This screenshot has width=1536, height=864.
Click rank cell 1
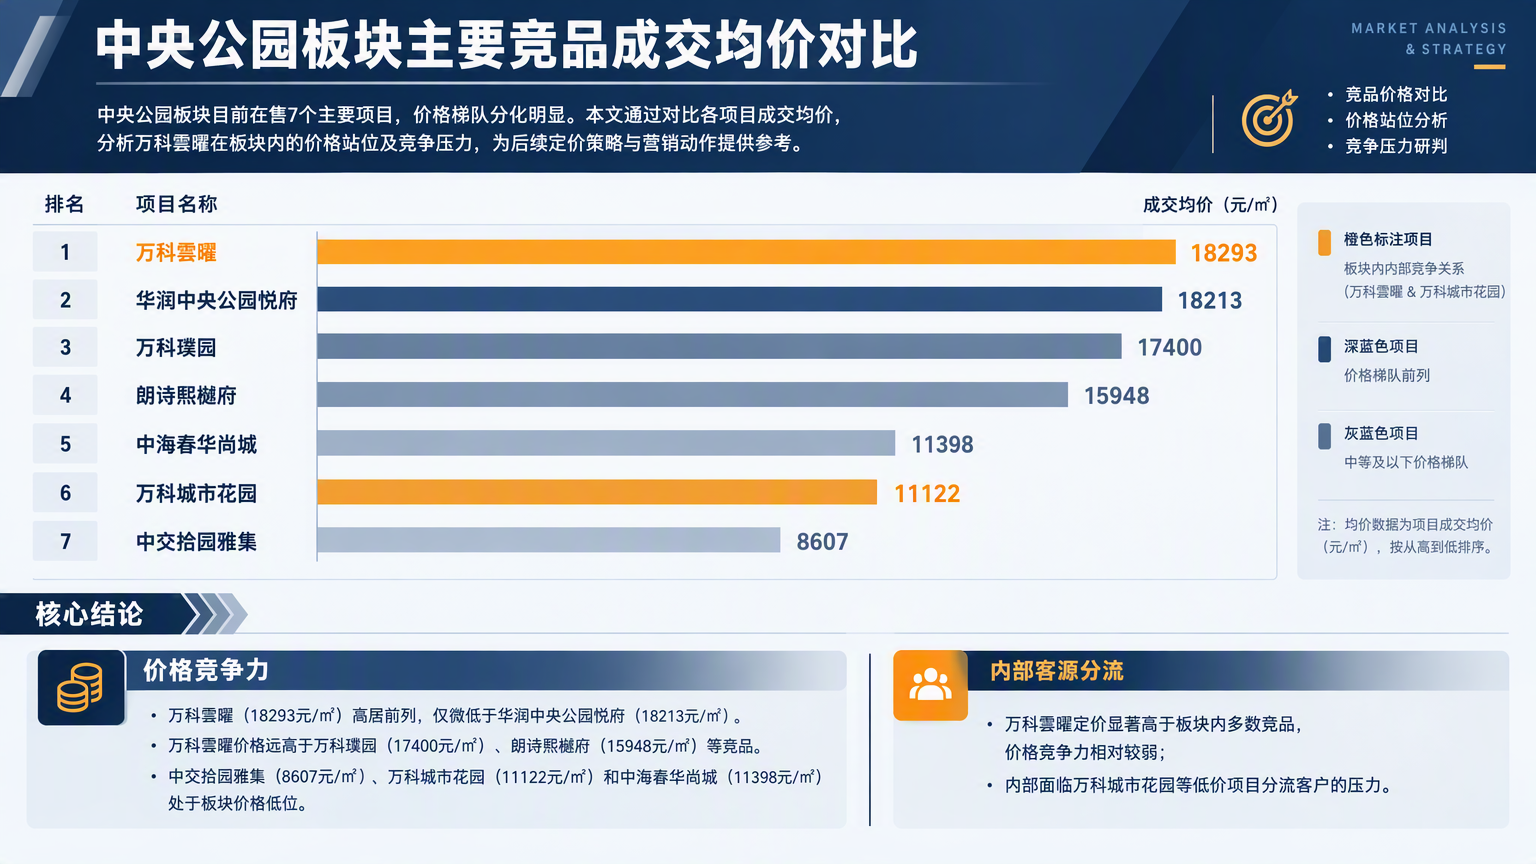coord(65,252)
